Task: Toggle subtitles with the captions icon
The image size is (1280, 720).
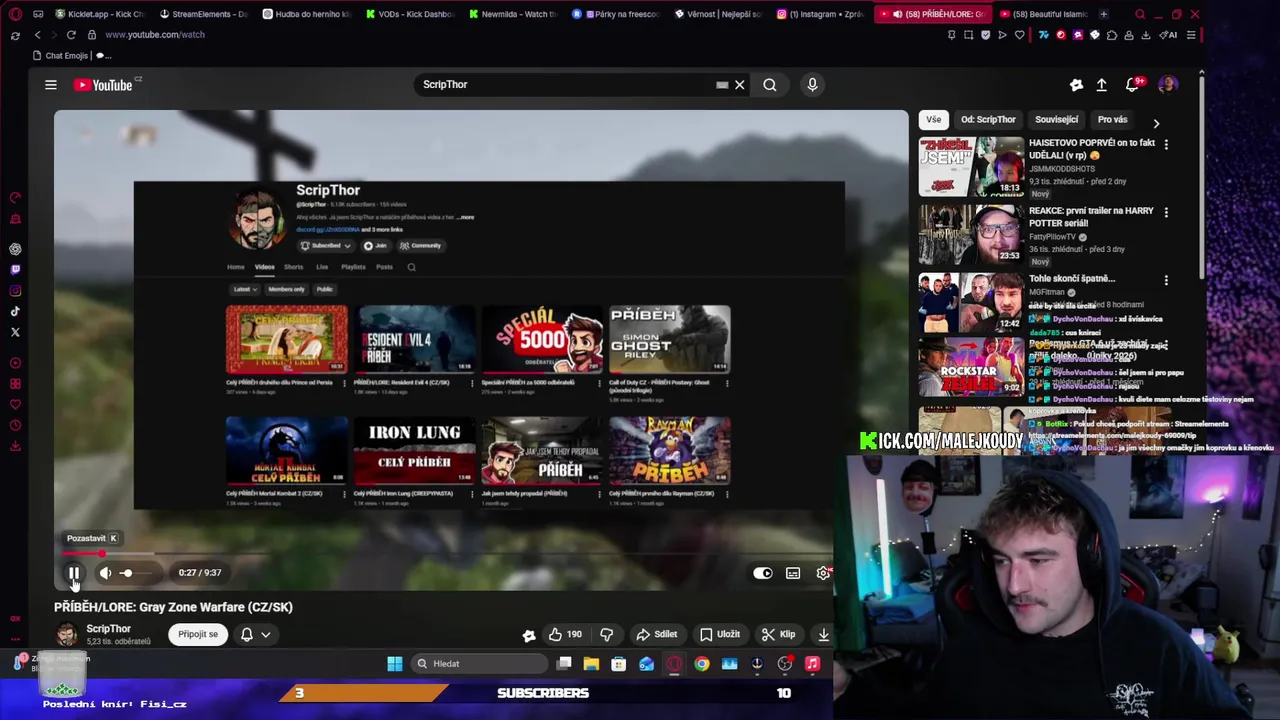Action: pyautogui.click(x=793, y=573)
